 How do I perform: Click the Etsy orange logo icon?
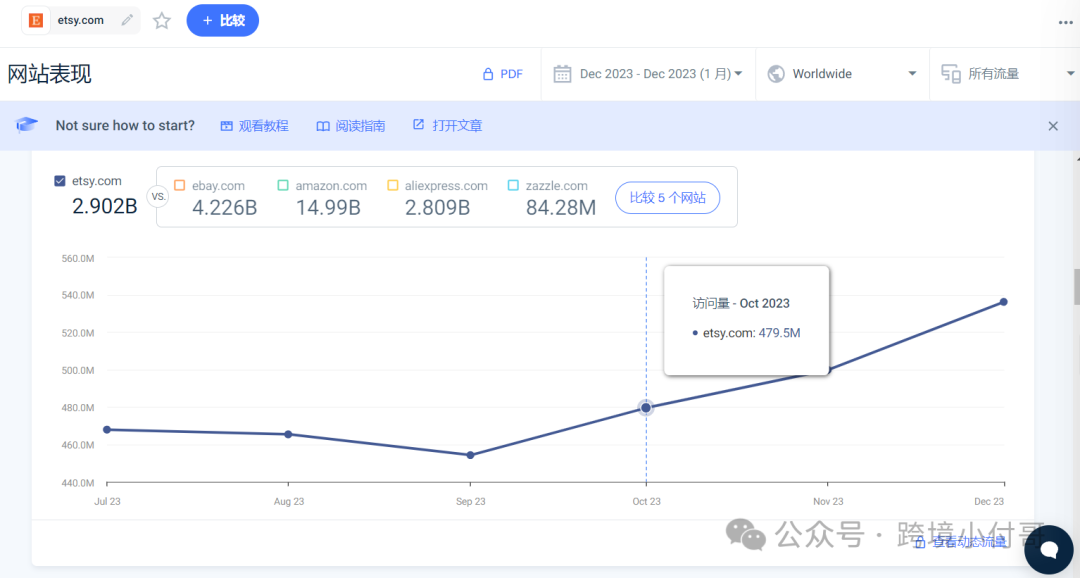36,20
